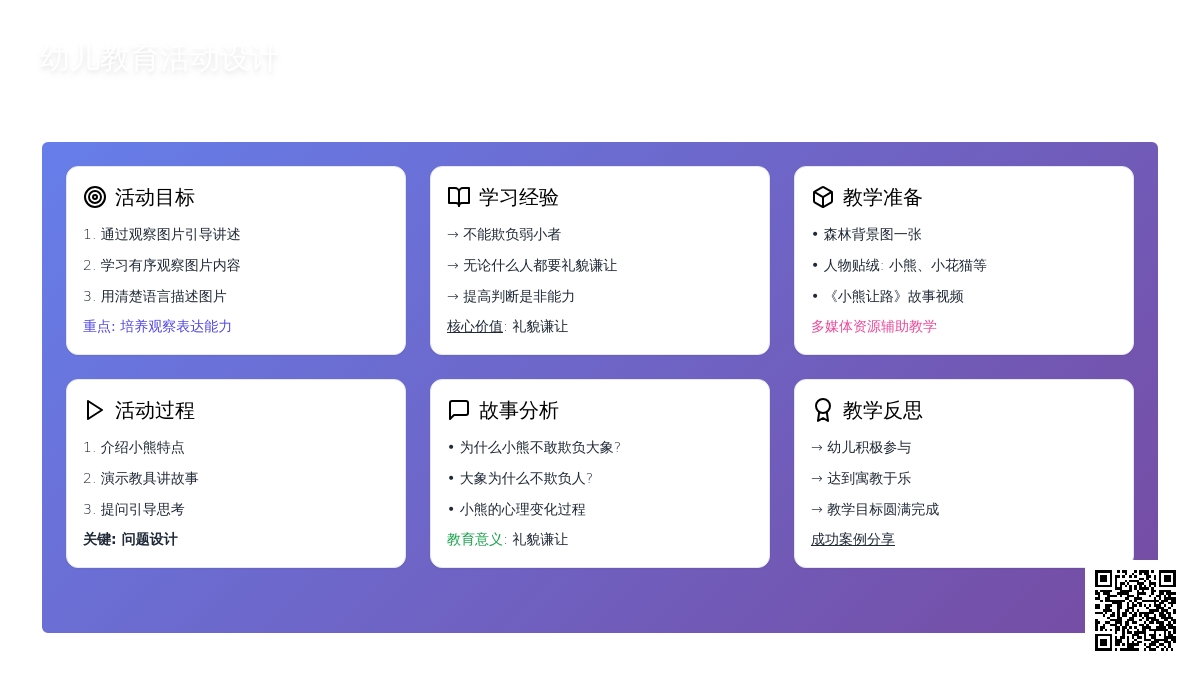This screenshot has width=1200, height=675.
Task: Click the question 为什么小熊不敢欺负大象?
Action: click(534, 447)
